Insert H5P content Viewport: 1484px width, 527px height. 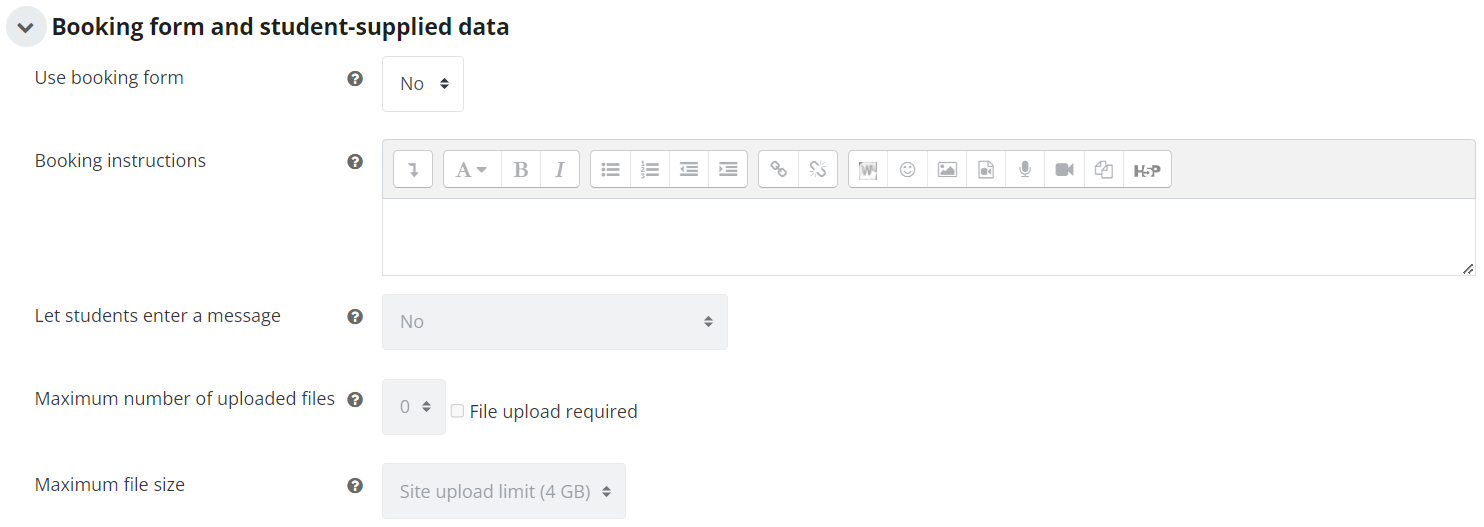coord(1147,169)
